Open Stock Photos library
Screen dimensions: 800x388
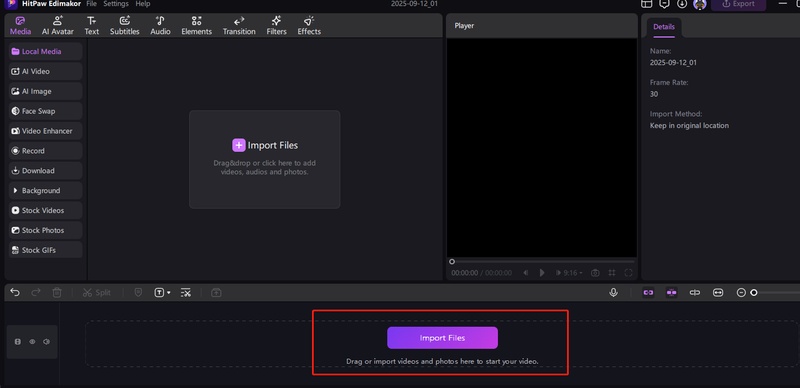(45, 231)
